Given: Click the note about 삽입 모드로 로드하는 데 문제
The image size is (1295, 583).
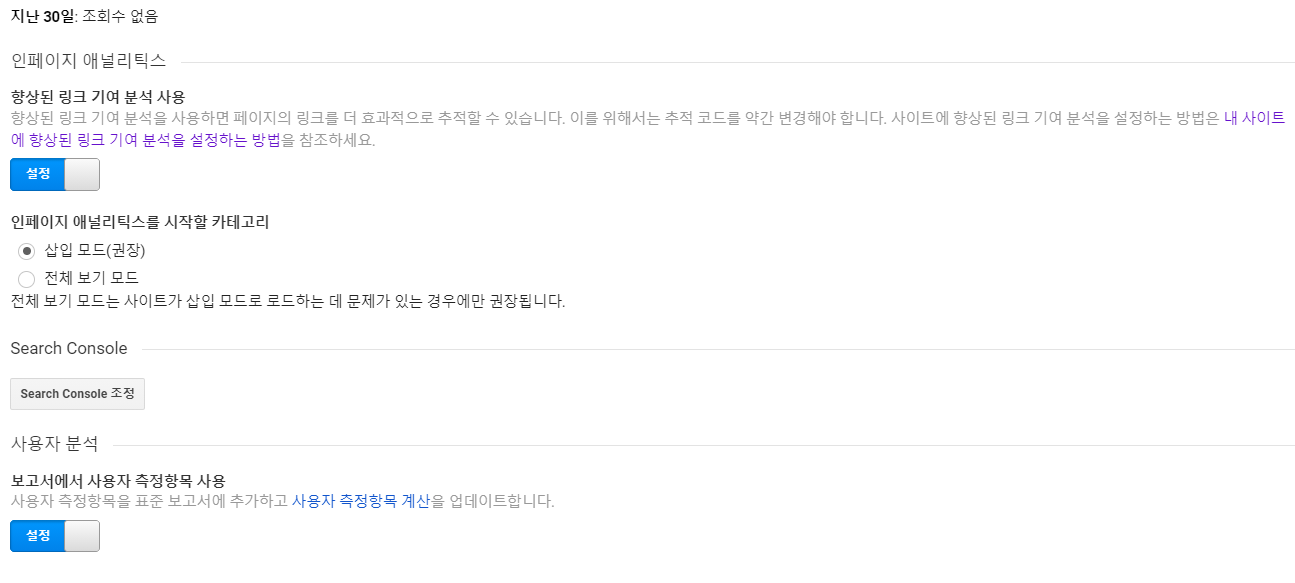Looking at the screenshot, I should tap(288, 300).
